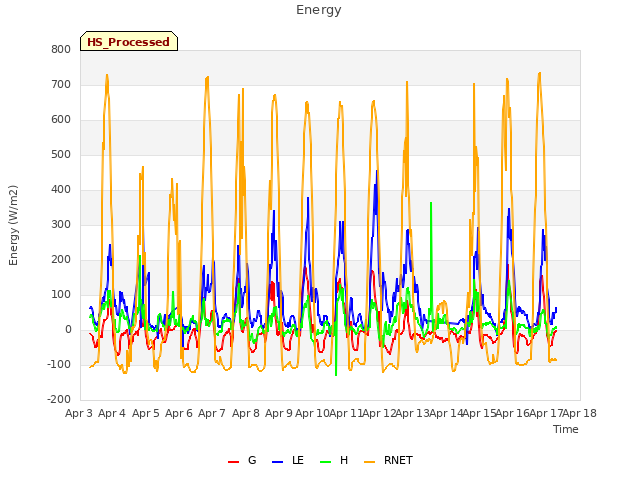
Task: Click the blue LE legend color marker
Action: (x=277, y=462)
